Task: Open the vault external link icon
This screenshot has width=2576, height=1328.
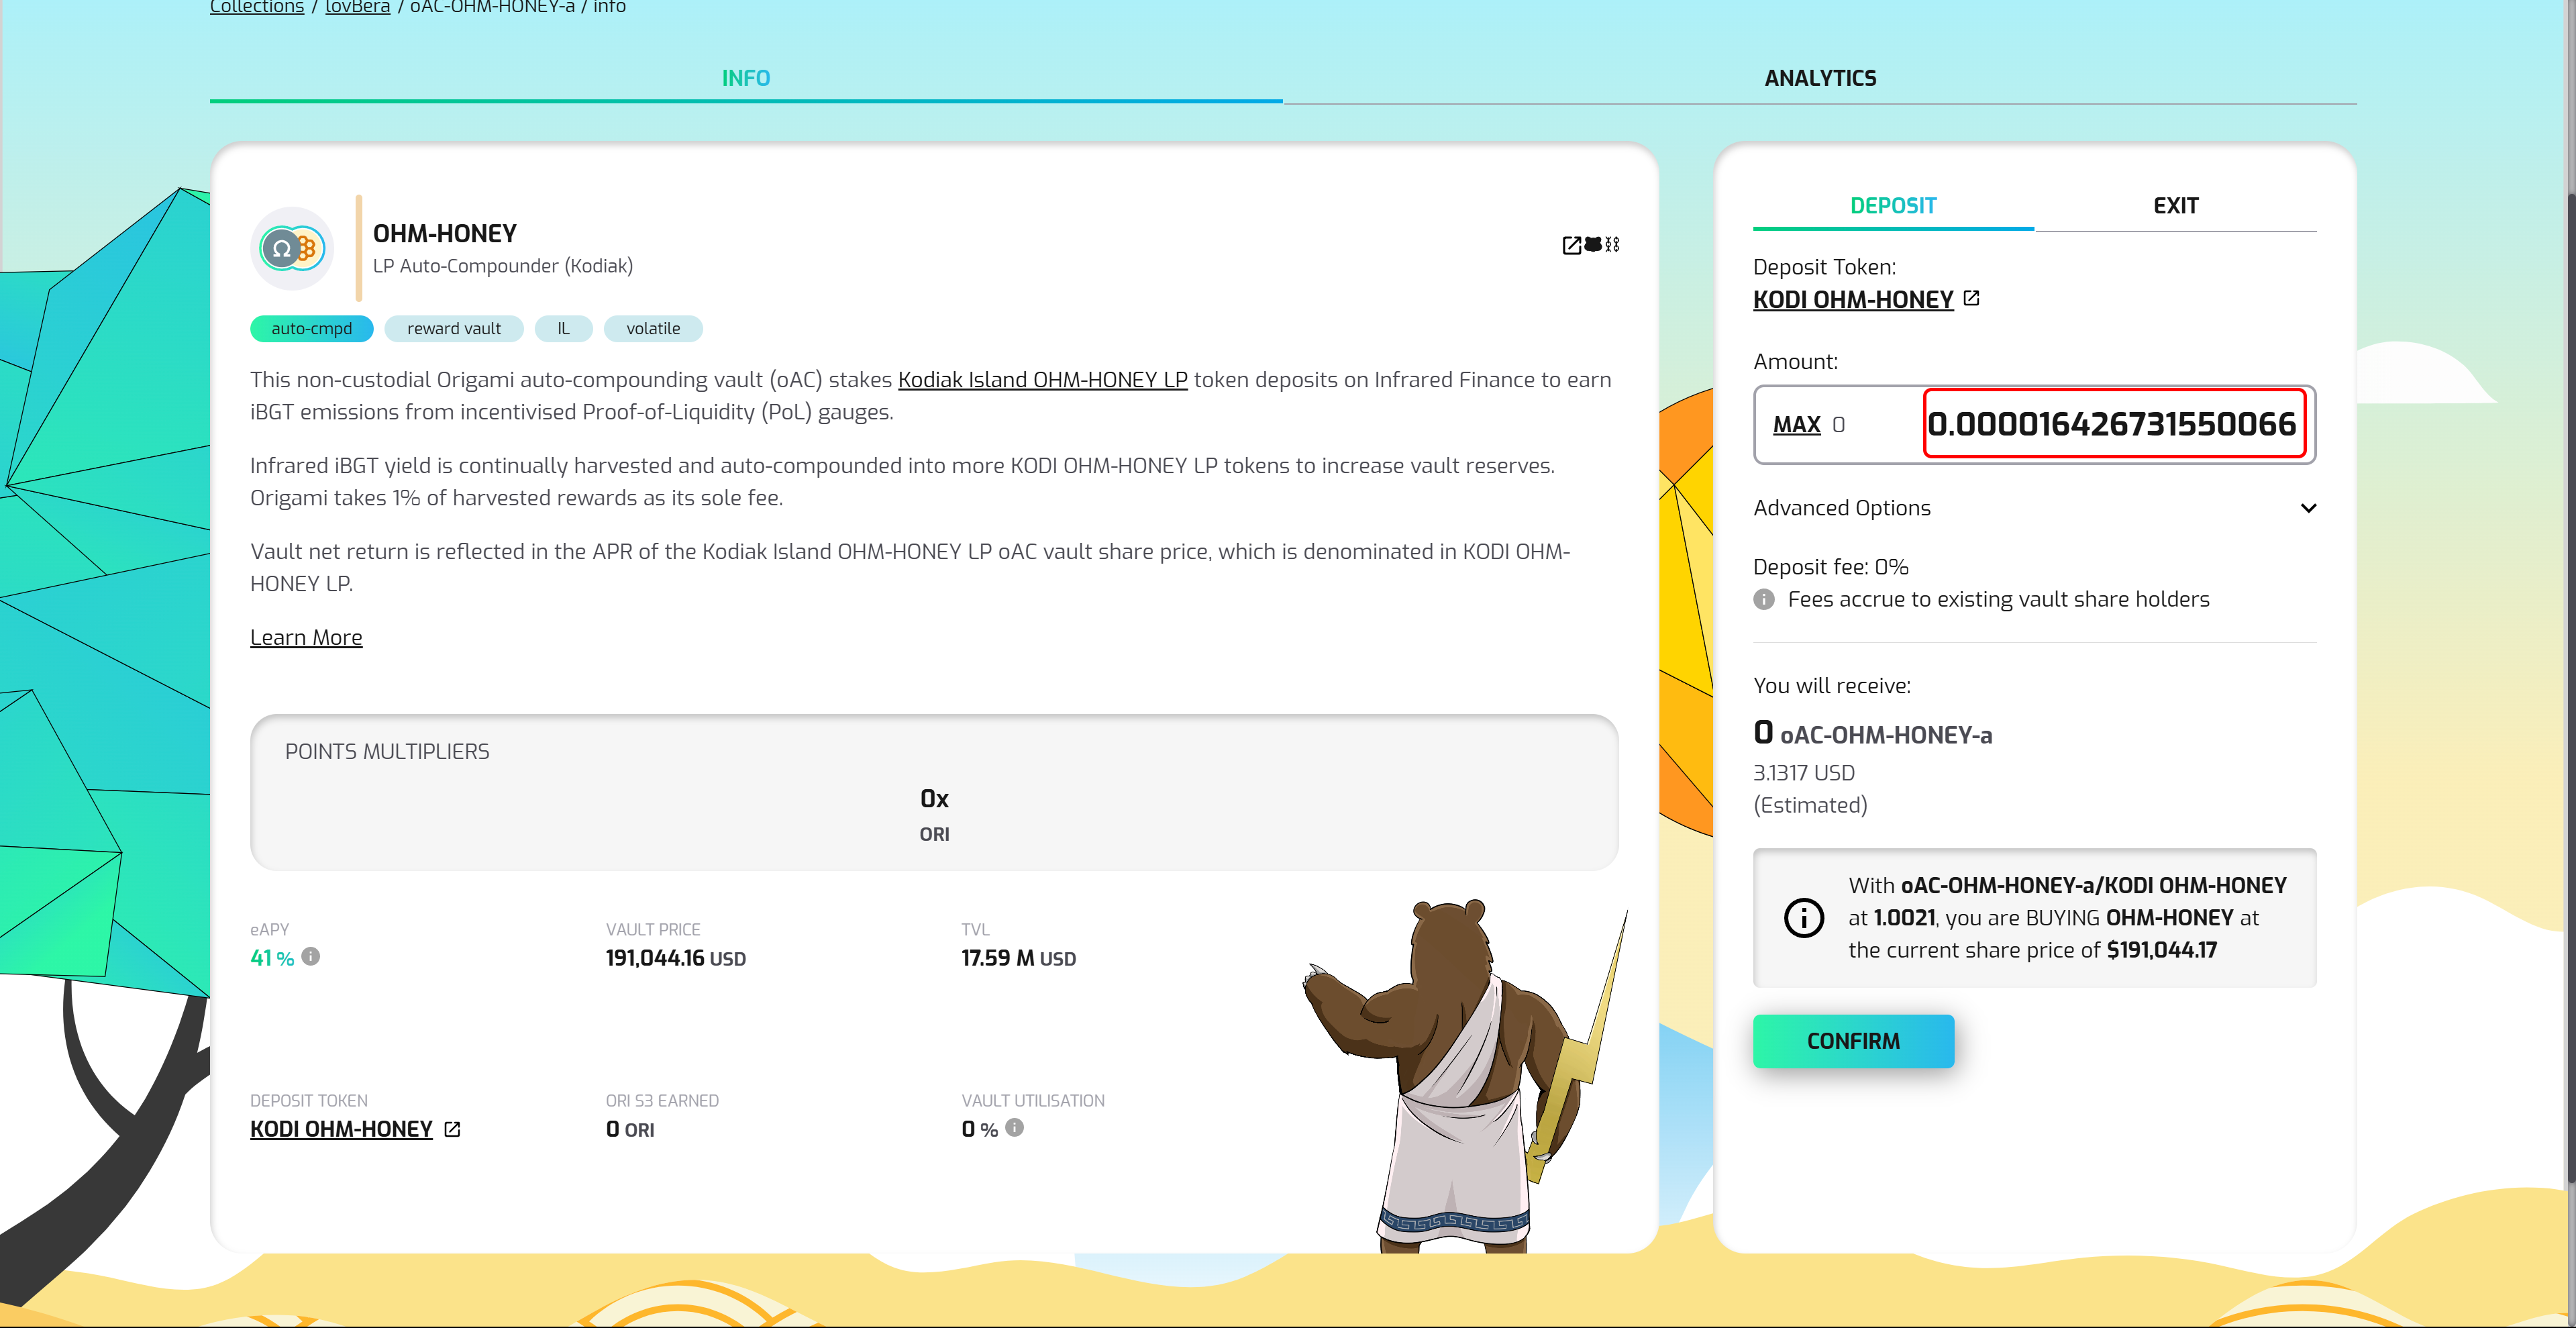Action: [x=1571, y=245]
